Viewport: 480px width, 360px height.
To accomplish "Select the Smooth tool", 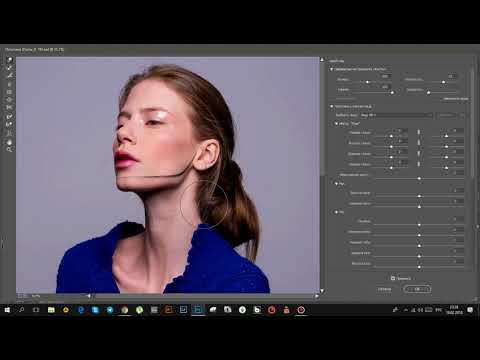I will (x=9, y=76).
